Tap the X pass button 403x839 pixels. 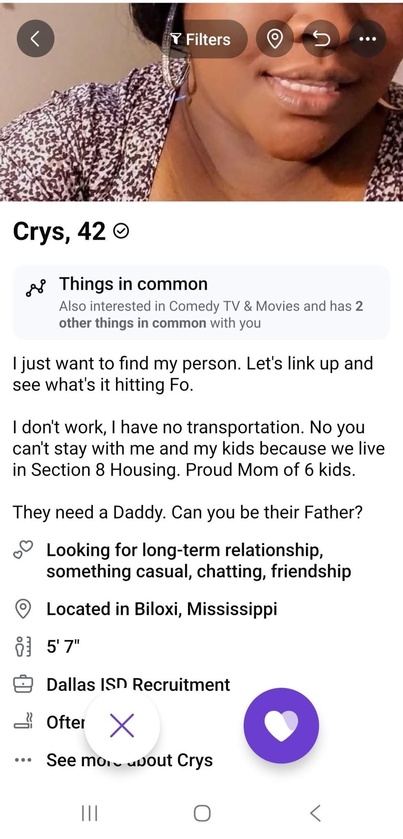(122, 726)
